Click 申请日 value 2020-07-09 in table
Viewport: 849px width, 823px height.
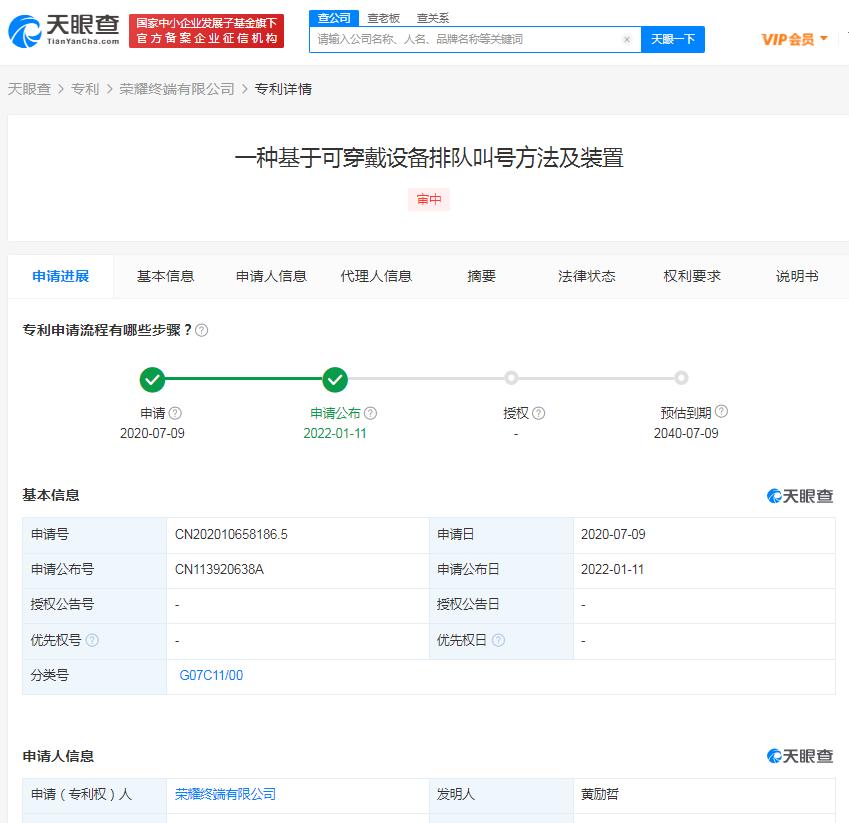pyautogui.click(x=613, y=534)
